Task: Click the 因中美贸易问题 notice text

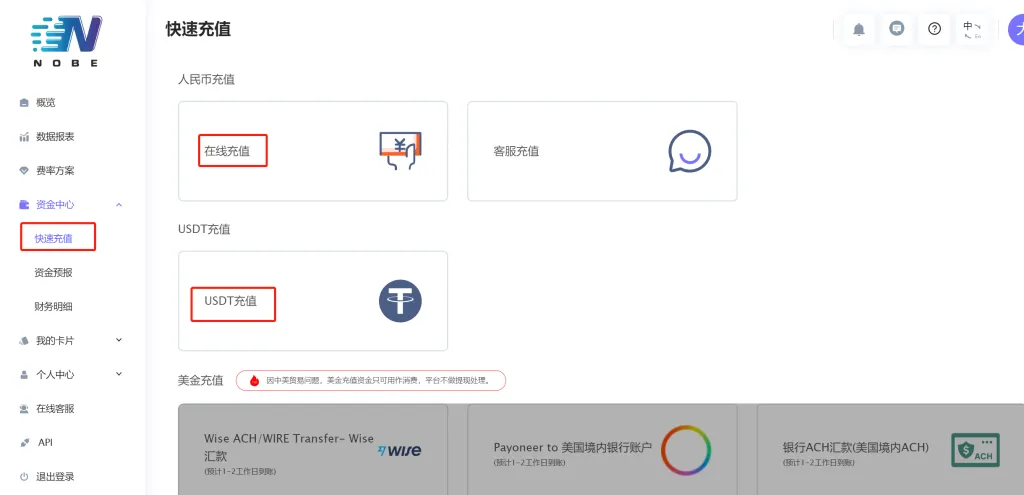Action: tap(377, 381)
